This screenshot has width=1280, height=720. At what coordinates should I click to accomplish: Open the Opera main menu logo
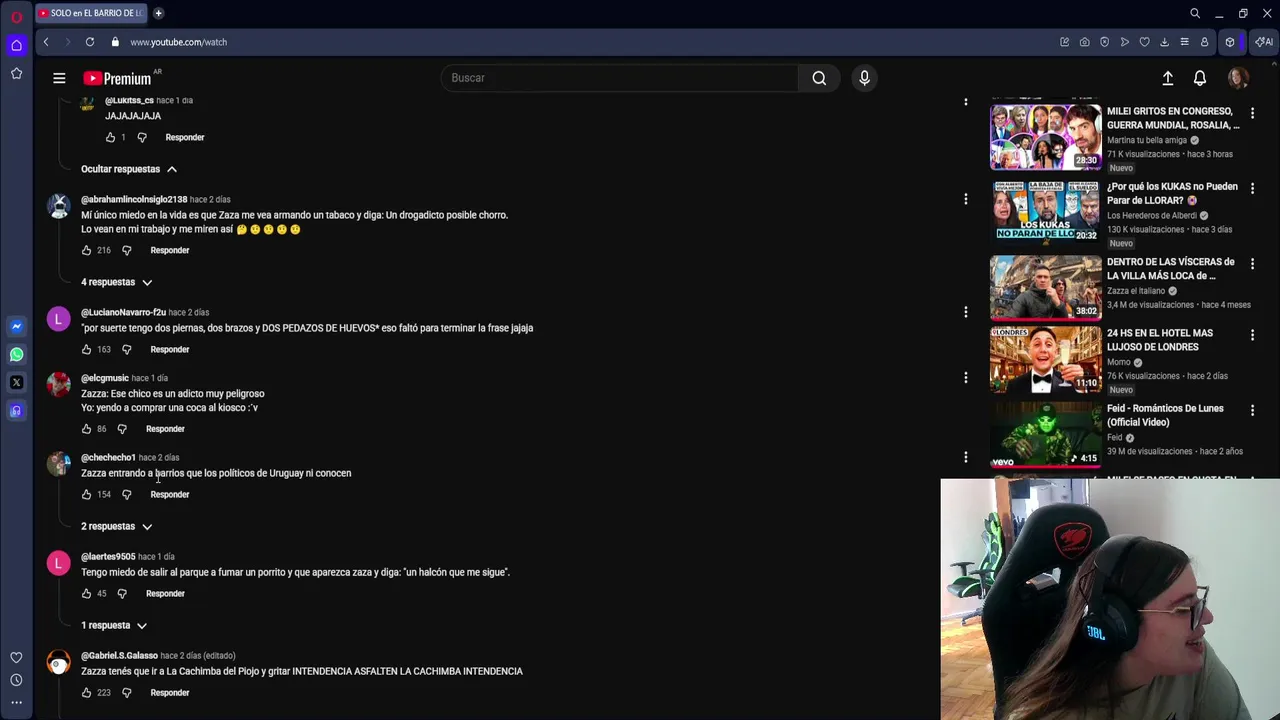[16, 16]
